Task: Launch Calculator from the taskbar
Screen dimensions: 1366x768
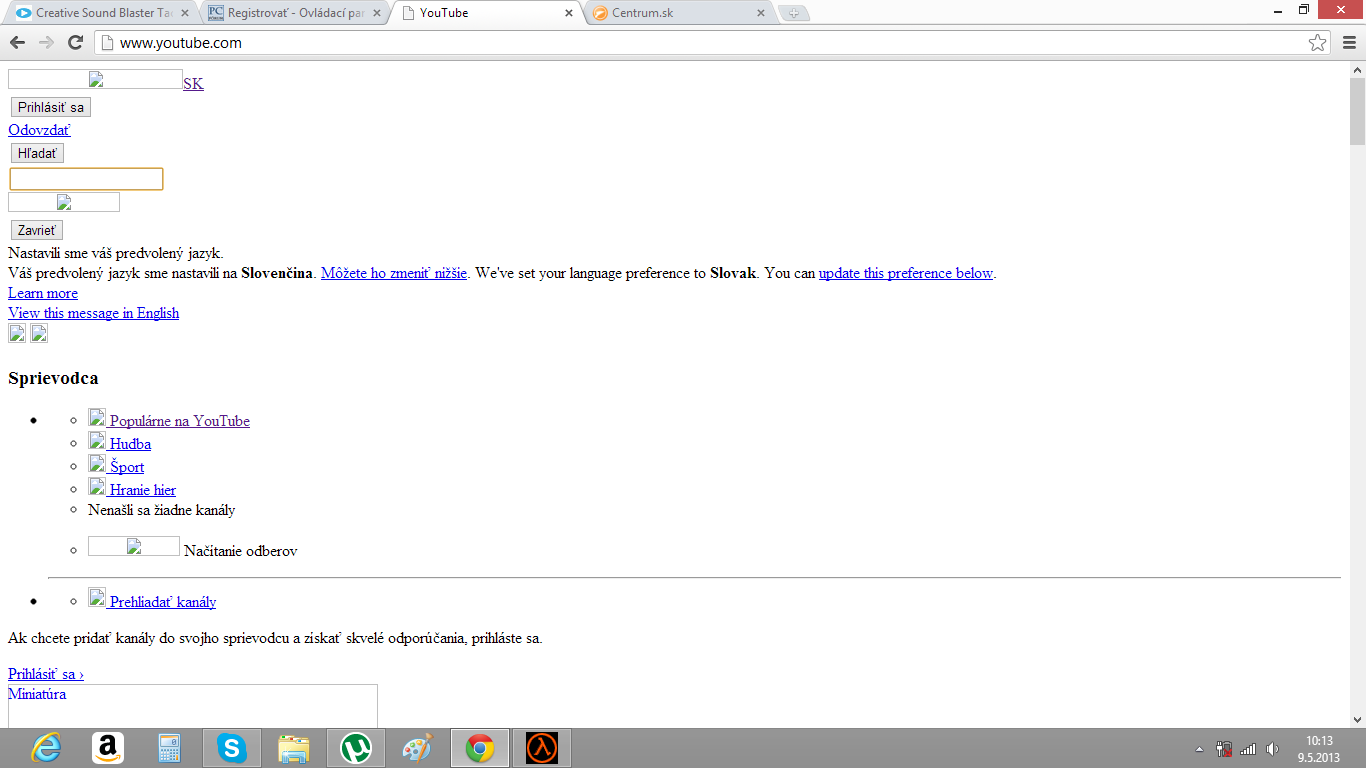Action: pos(170,748)
